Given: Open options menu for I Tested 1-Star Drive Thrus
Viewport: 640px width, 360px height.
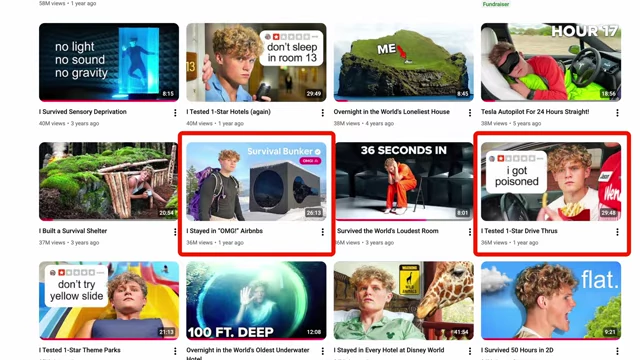Looking at the screenshot, I should pos(617,232).
